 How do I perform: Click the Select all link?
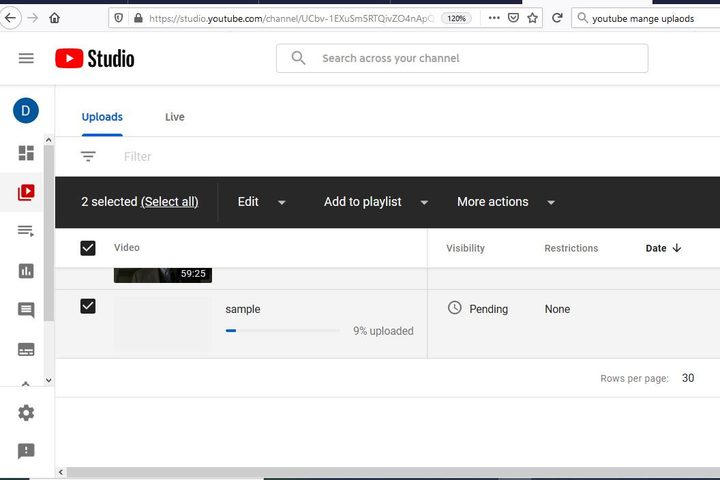169,202
